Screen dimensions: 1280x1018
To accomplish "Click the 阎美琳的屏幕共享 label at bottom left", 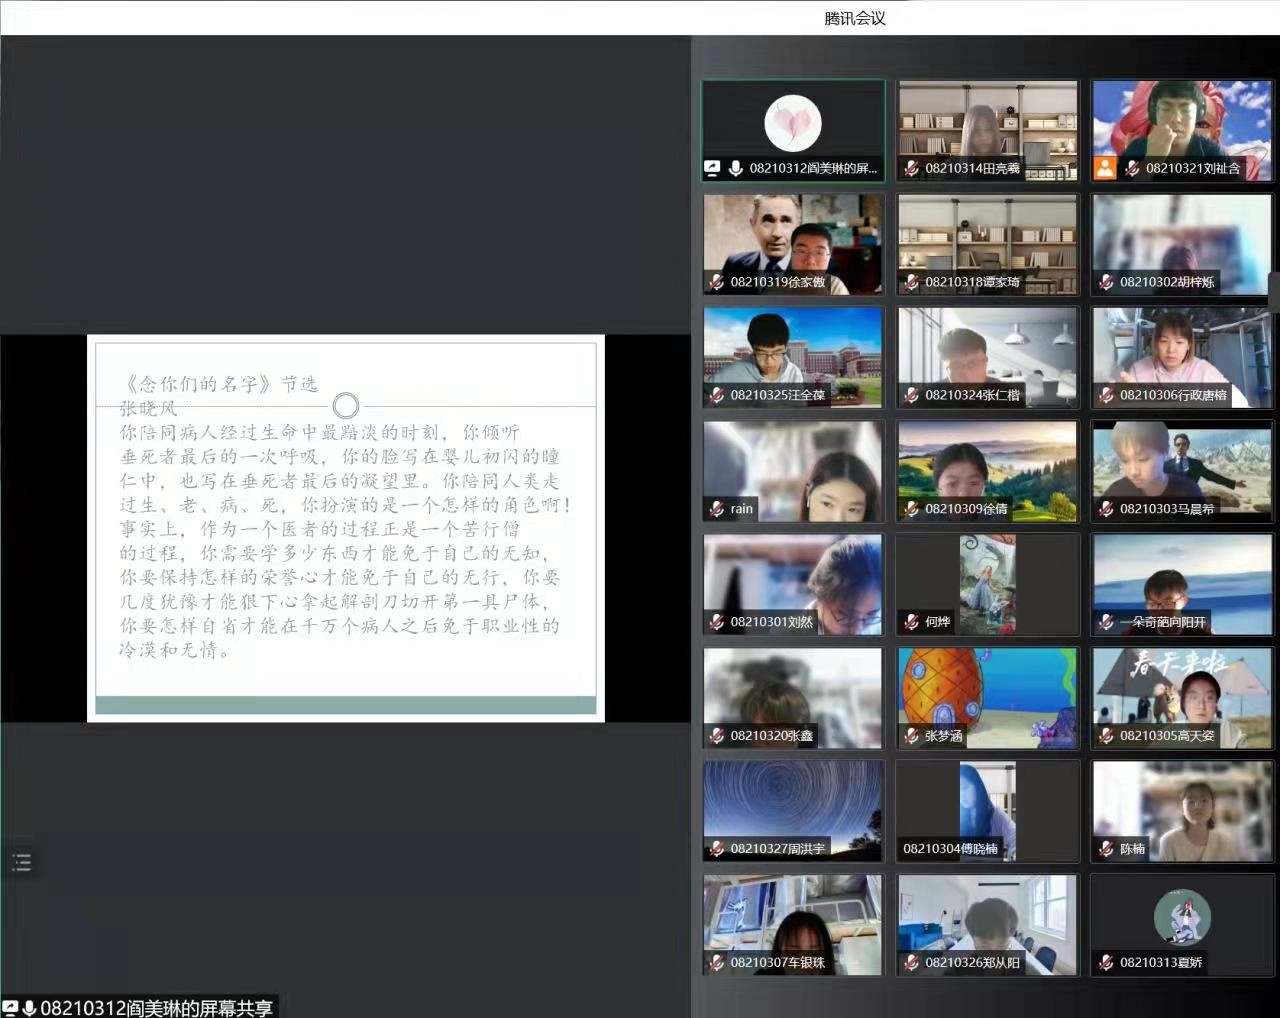I will [156, 1007].
